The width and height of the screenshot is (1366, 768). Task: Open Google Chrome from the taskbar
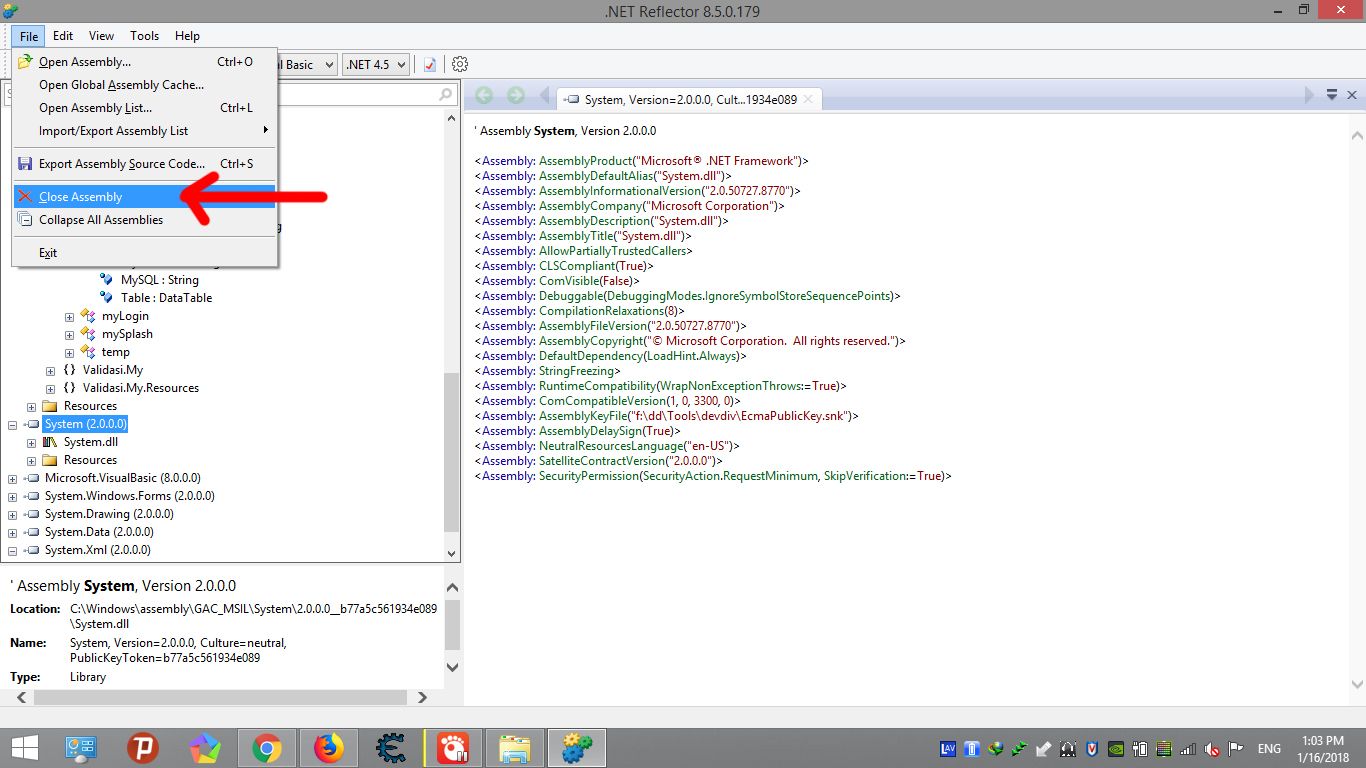click(266, 747)
